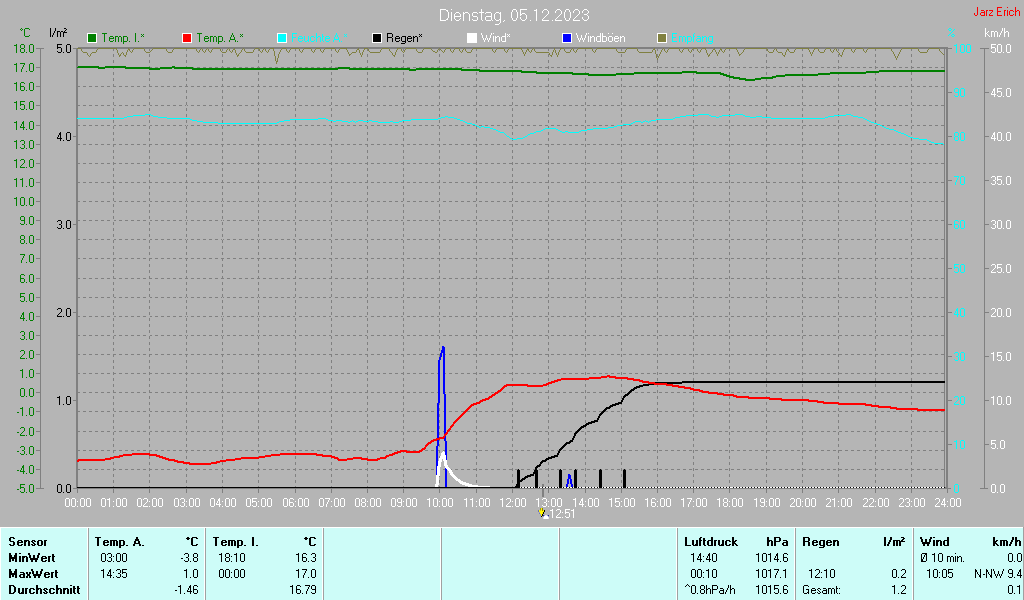
Task: Click the rain total label 'Gesamt:'
Action: [x=822, y=590]
